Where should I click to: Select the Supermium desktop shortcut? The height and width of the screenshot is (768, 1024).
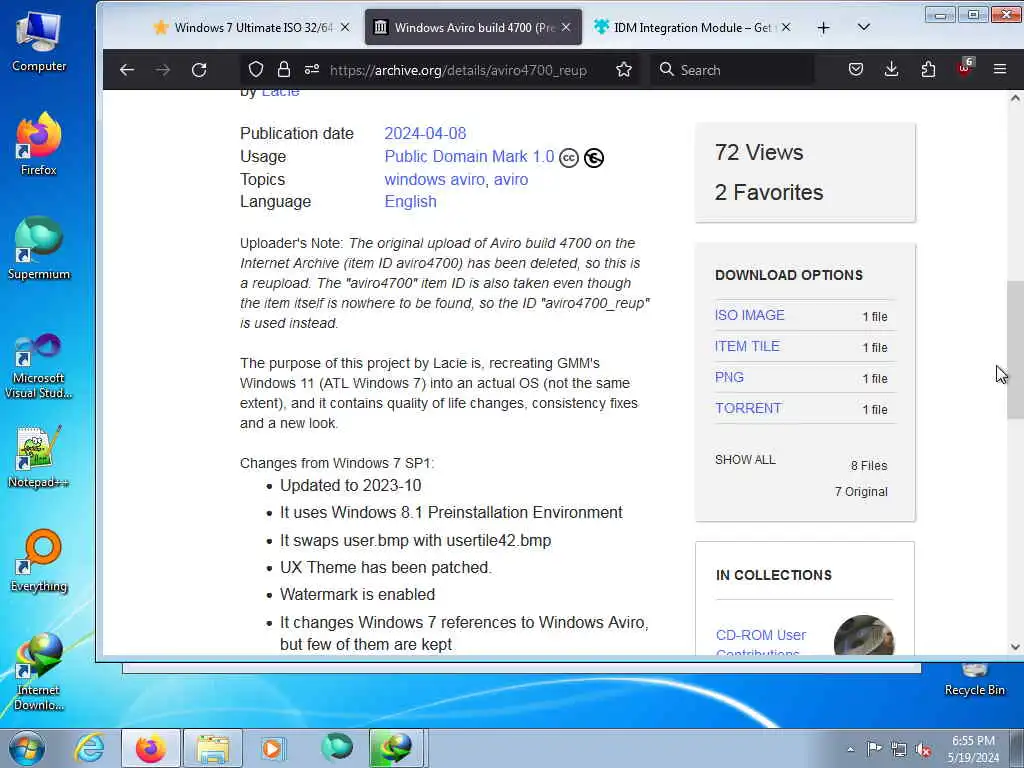(x=39, y=249)
